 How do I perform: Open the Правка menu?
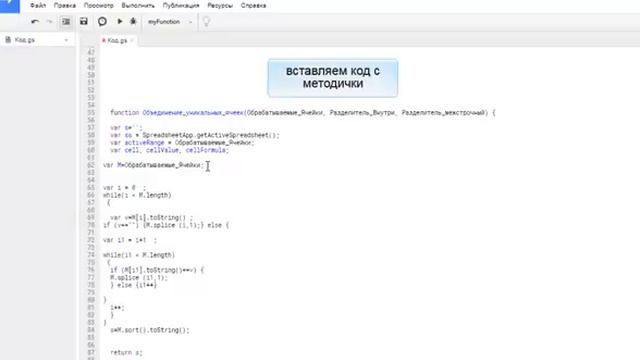coord(65,6)
